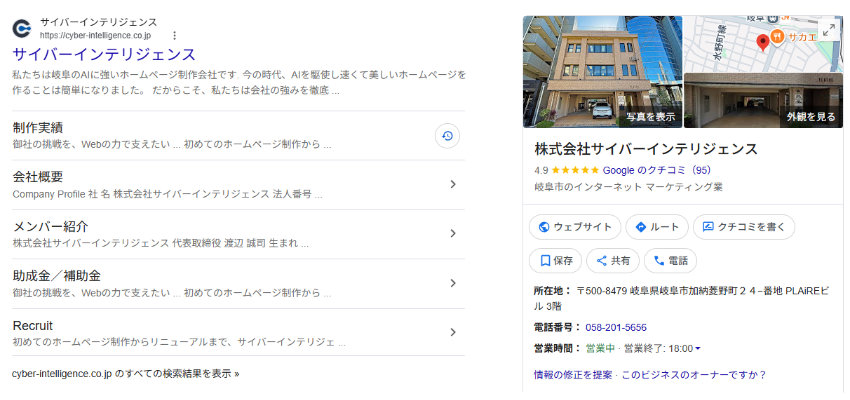Viewport: 850px width, 400px height.
Task: Click the クチコミを書く review button
Action: click(744, 227)
